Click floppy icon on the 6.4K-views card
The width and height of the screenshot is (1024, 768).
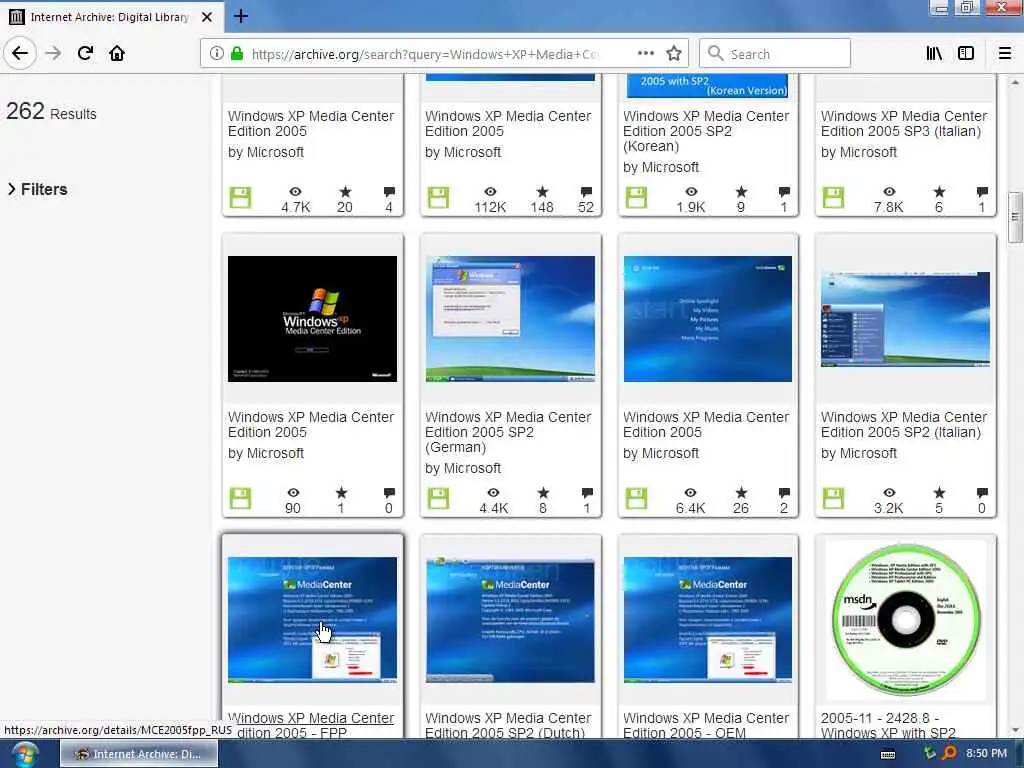click(x=636, y=499)
